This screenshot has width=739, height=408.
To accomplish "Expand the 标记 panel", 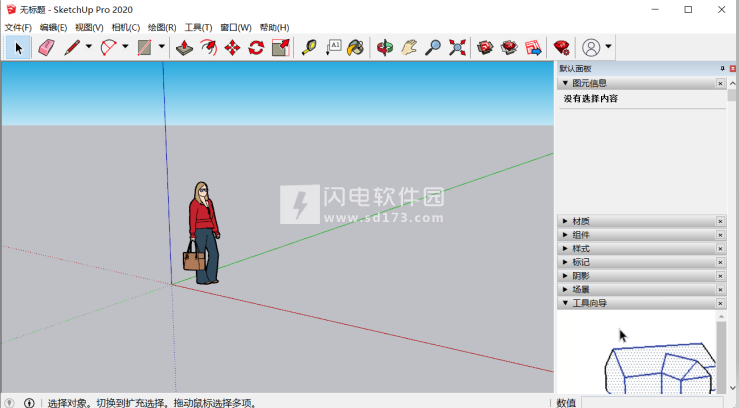I will coord(565,262).
